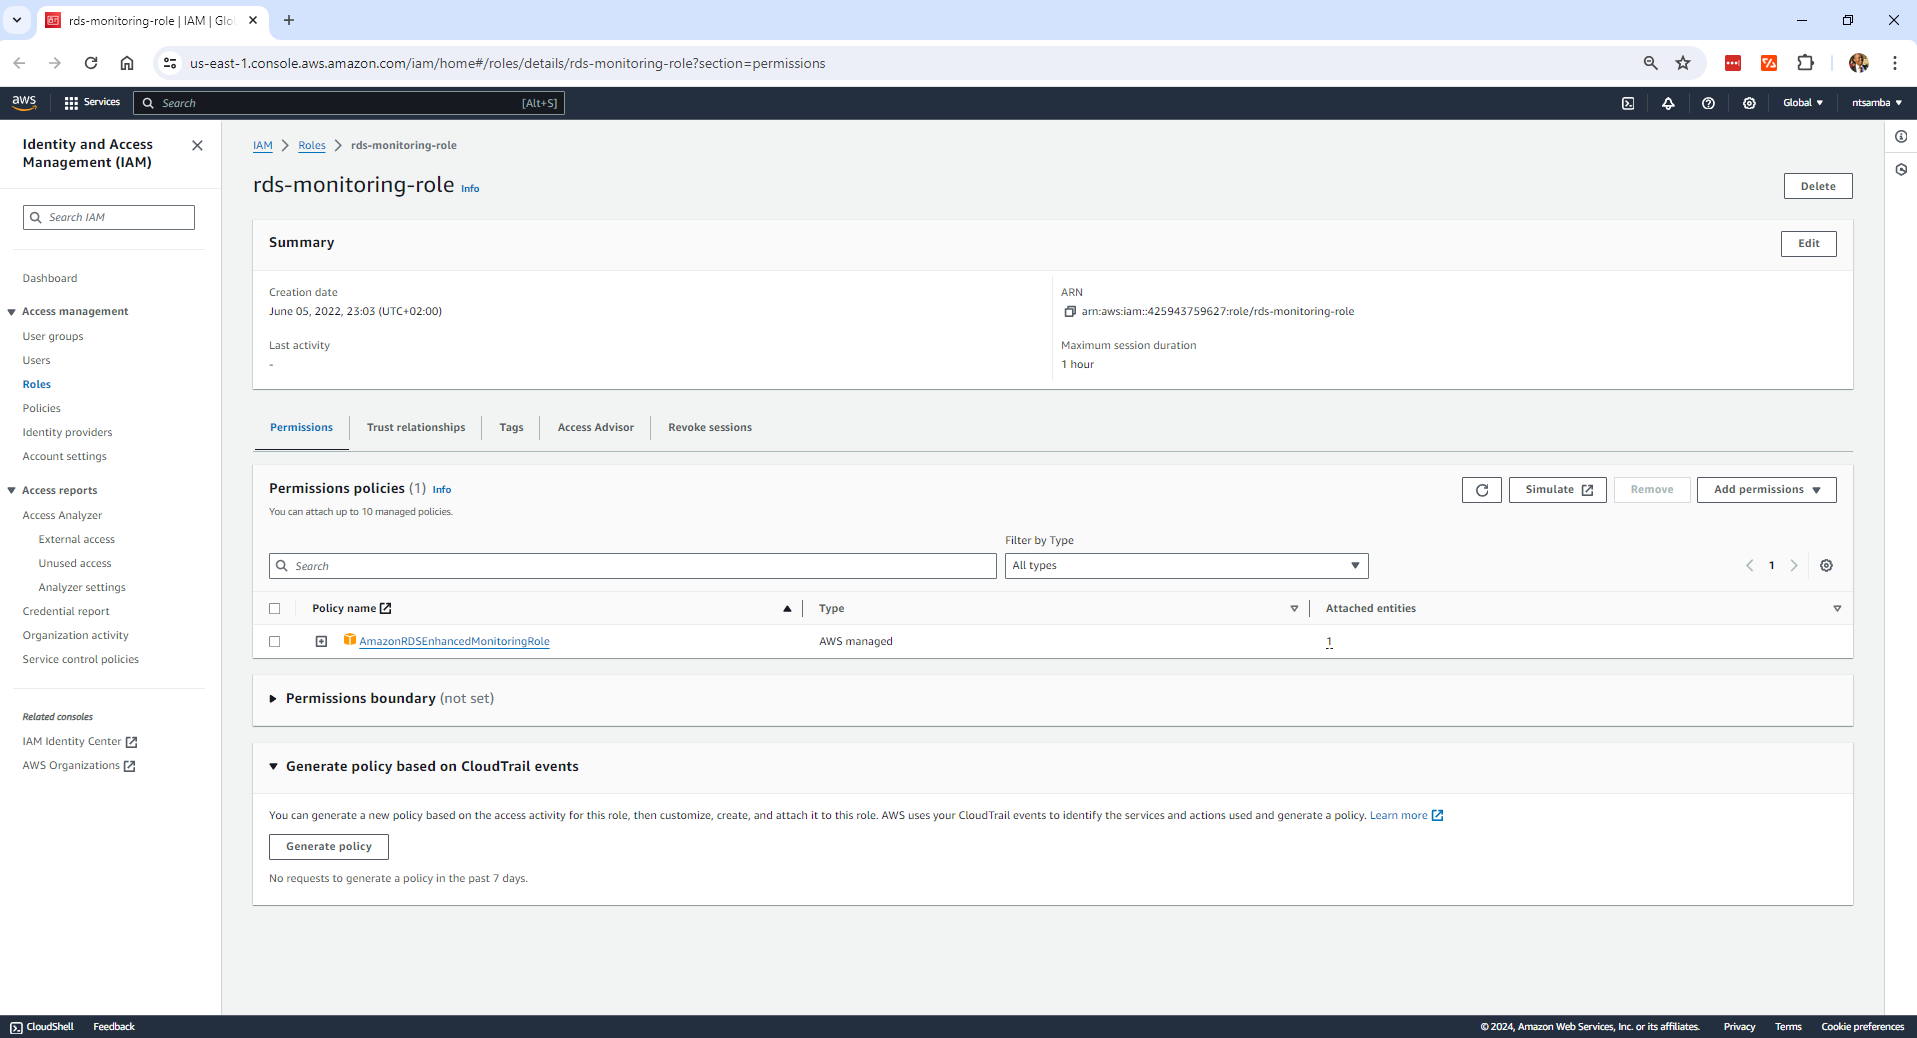
Task: Open policy table preferences gear icon
Action: click(1826, 566)
